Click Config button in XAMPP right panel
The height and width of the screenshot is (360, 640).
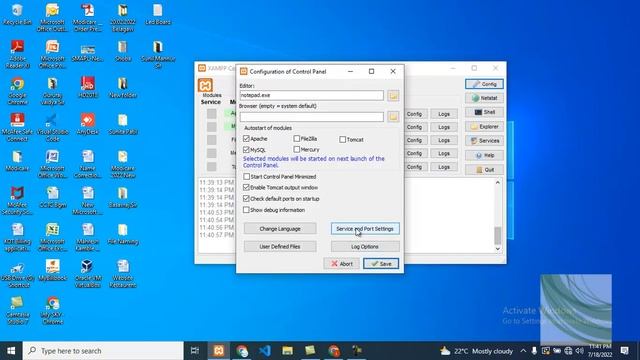pos(484,84)
